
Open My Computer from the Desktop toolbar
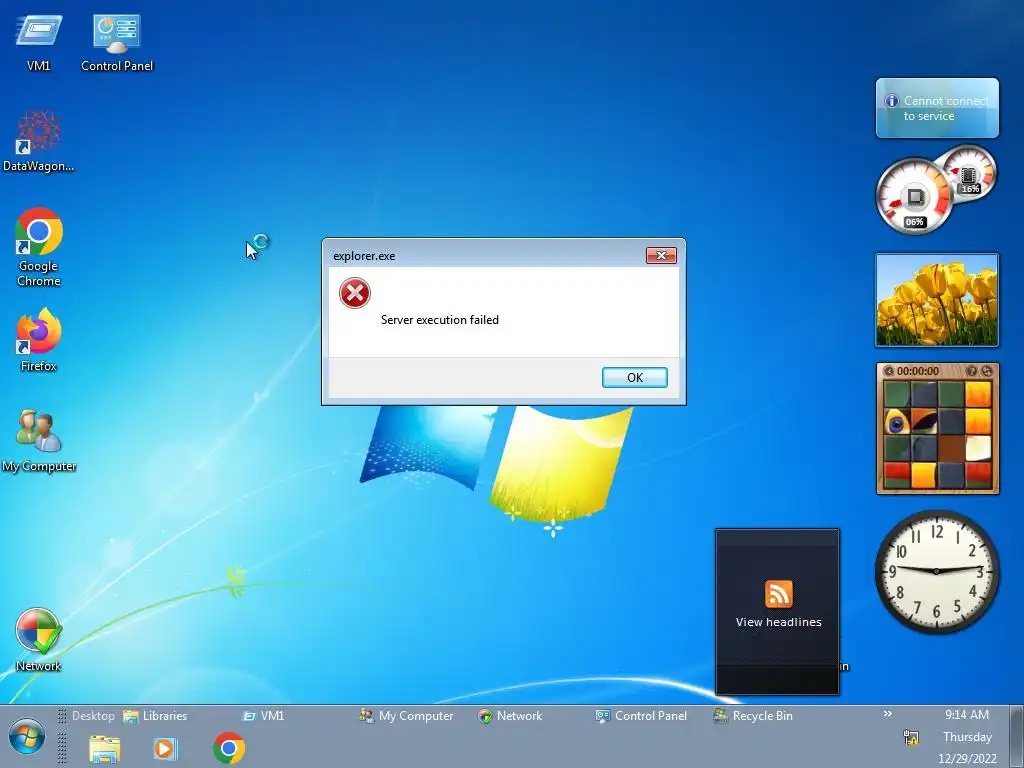406,716
